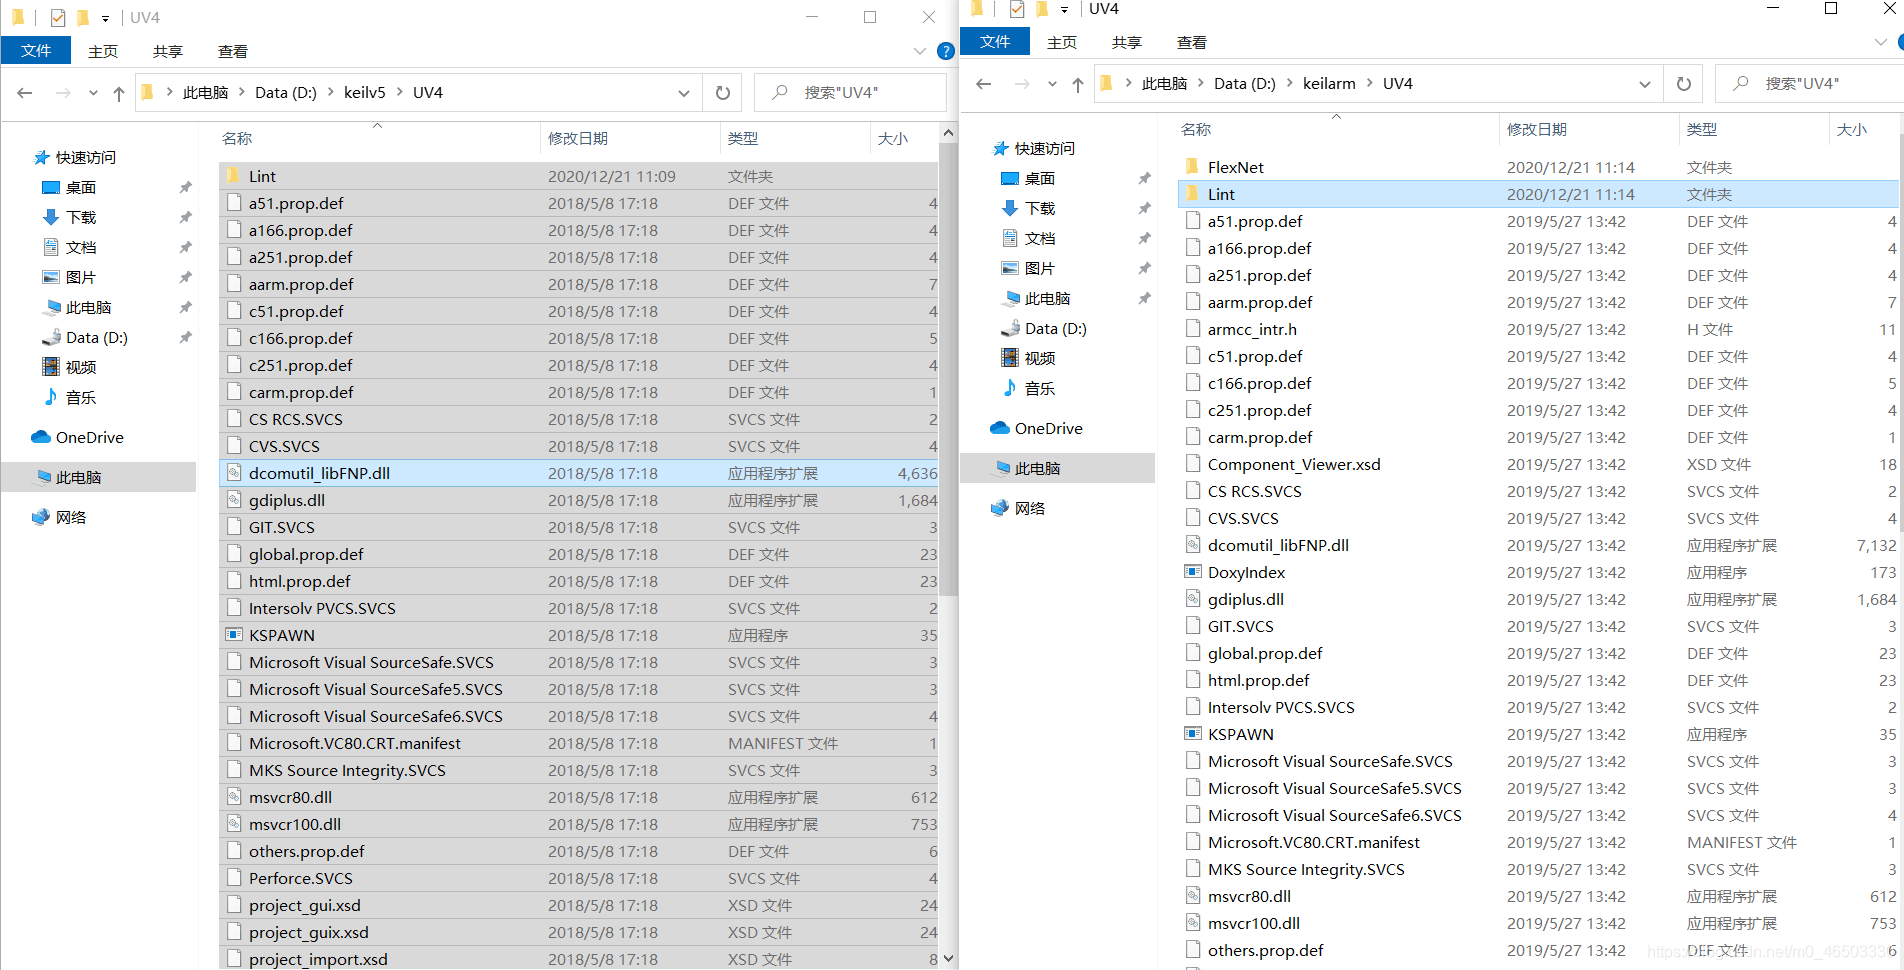
Task: Click the up-directory arrow in right window
Action: pos(1078,84)
